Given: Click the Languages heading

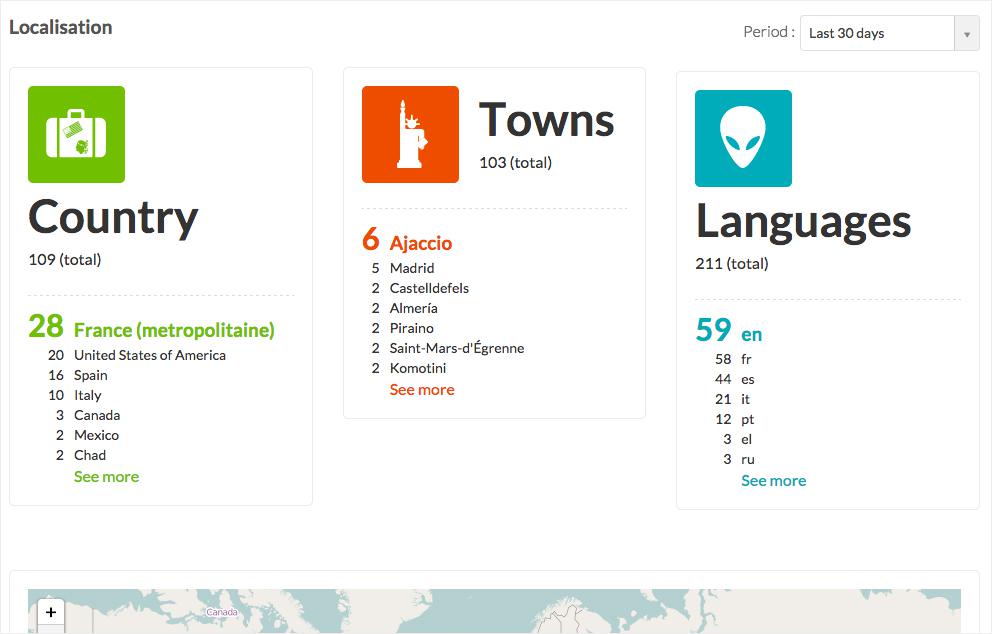Looking at the screenshot, I should click(803, 221).
